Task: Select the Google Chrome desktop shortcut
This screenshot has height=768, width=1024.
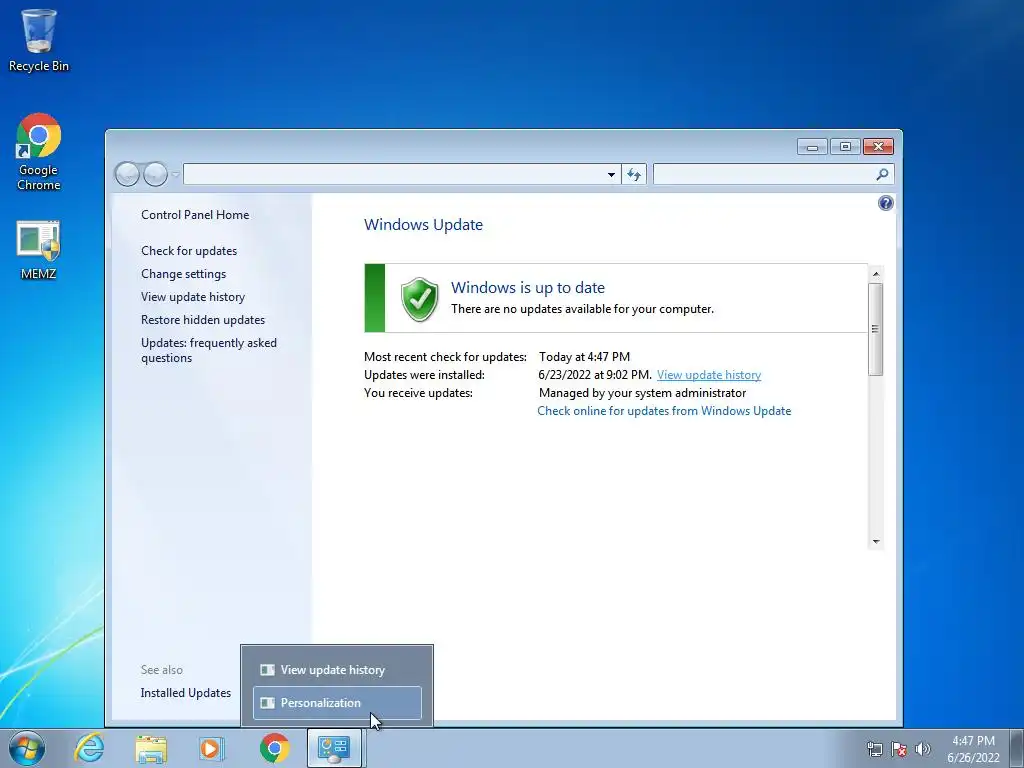Action: click(x=39, y=152)
